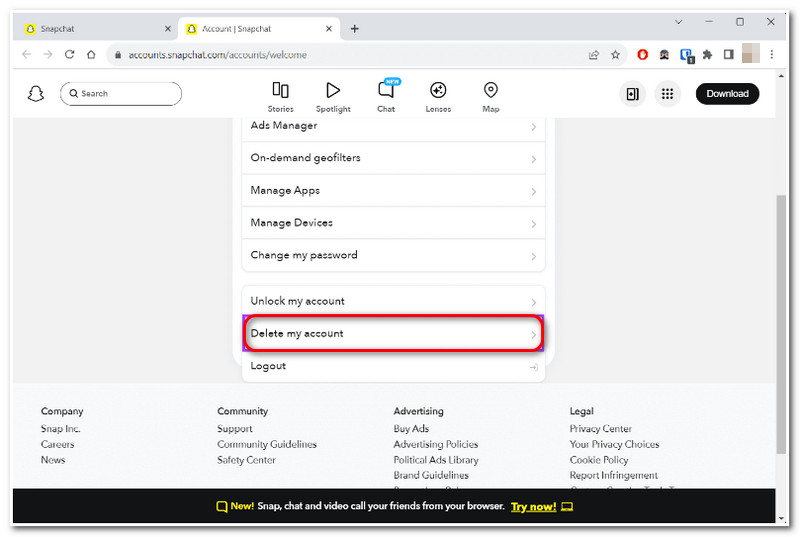Click the browser address bar URL
Screen dimensions: 800x537
[217, 55]
